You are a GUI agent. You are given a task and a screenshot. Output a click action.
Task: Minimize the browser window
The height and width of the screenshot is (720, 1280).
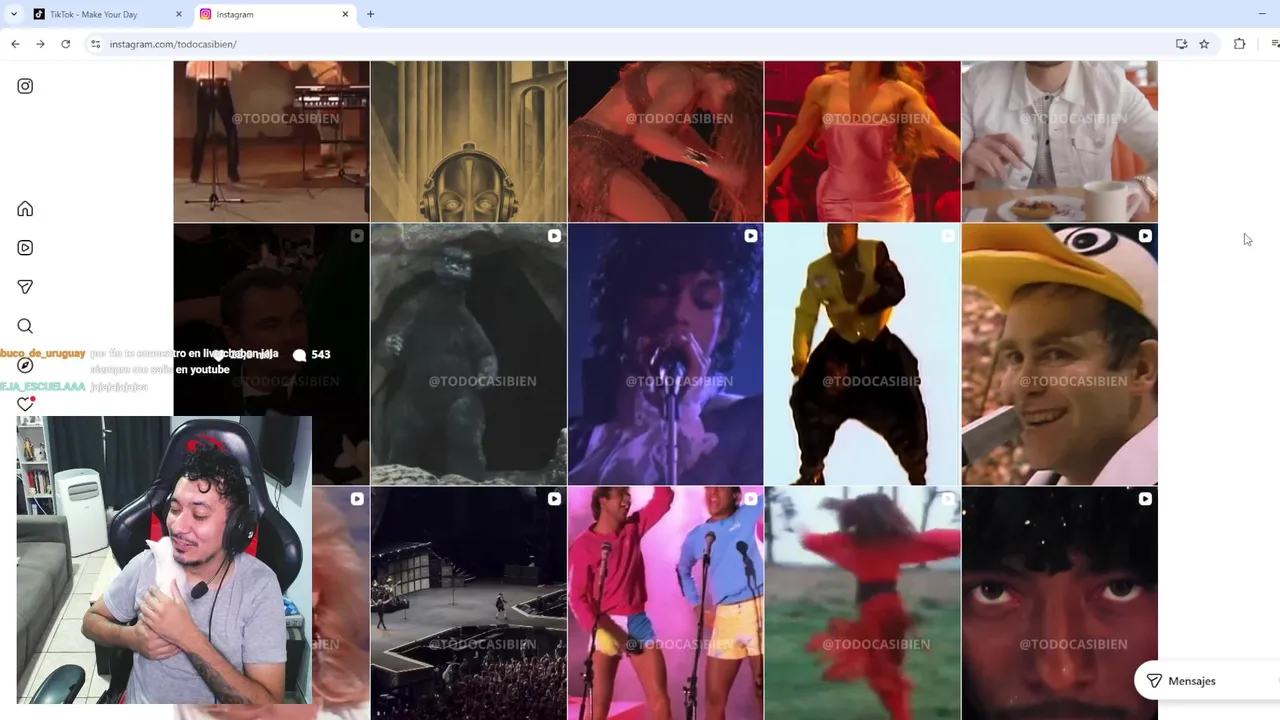[x=1262, y=14]
